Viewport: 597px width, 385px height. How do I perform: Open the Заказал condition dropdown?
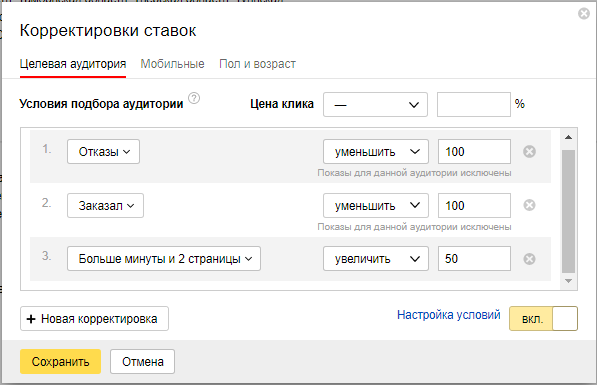click(x=105, y=206)
